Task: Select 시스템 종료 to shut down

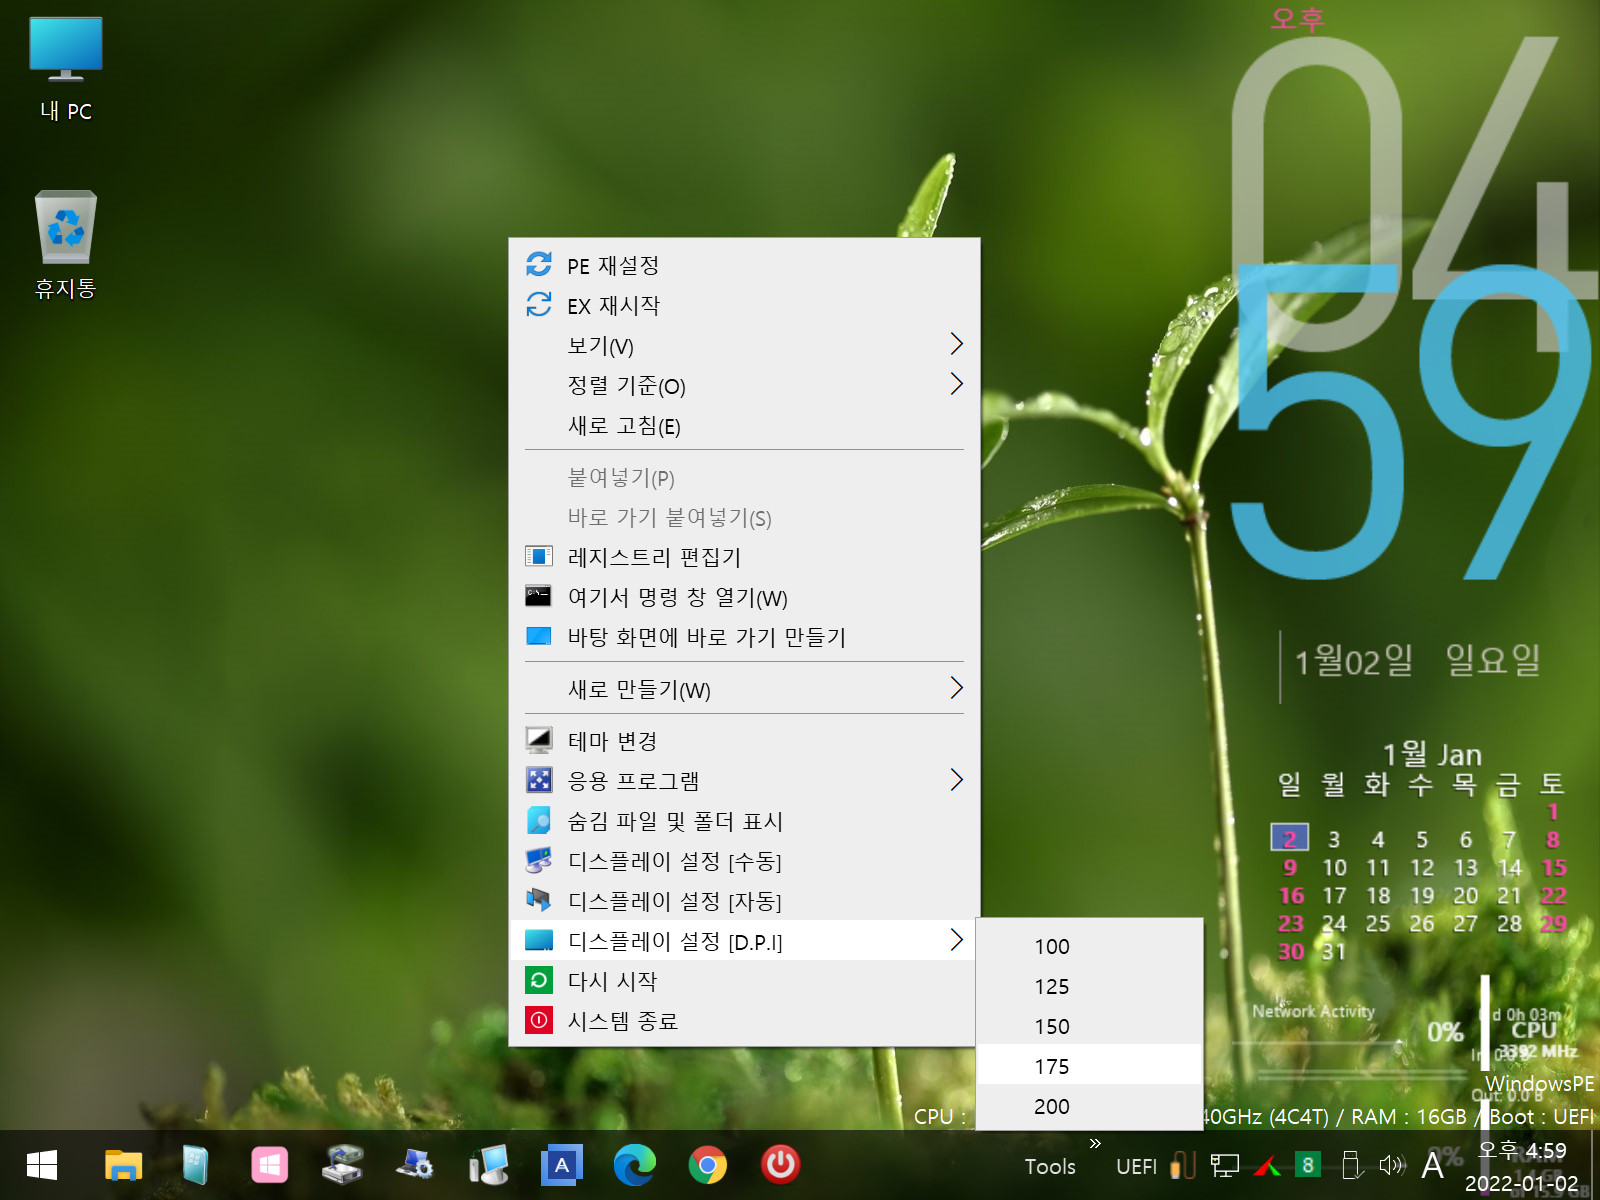Action: 744,1021
